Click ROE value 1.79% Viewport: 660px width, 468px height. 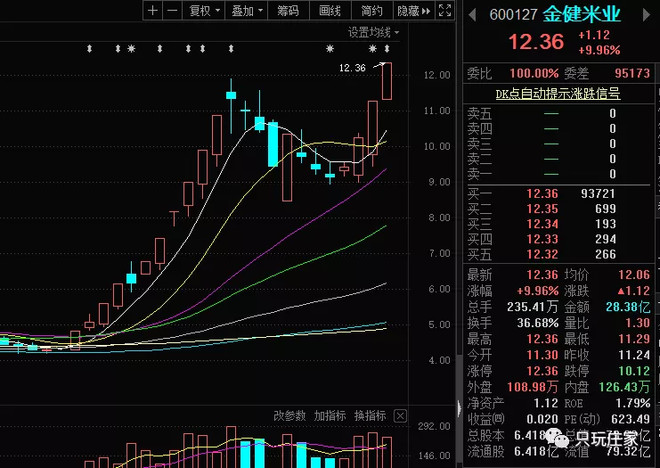(633, 403)
